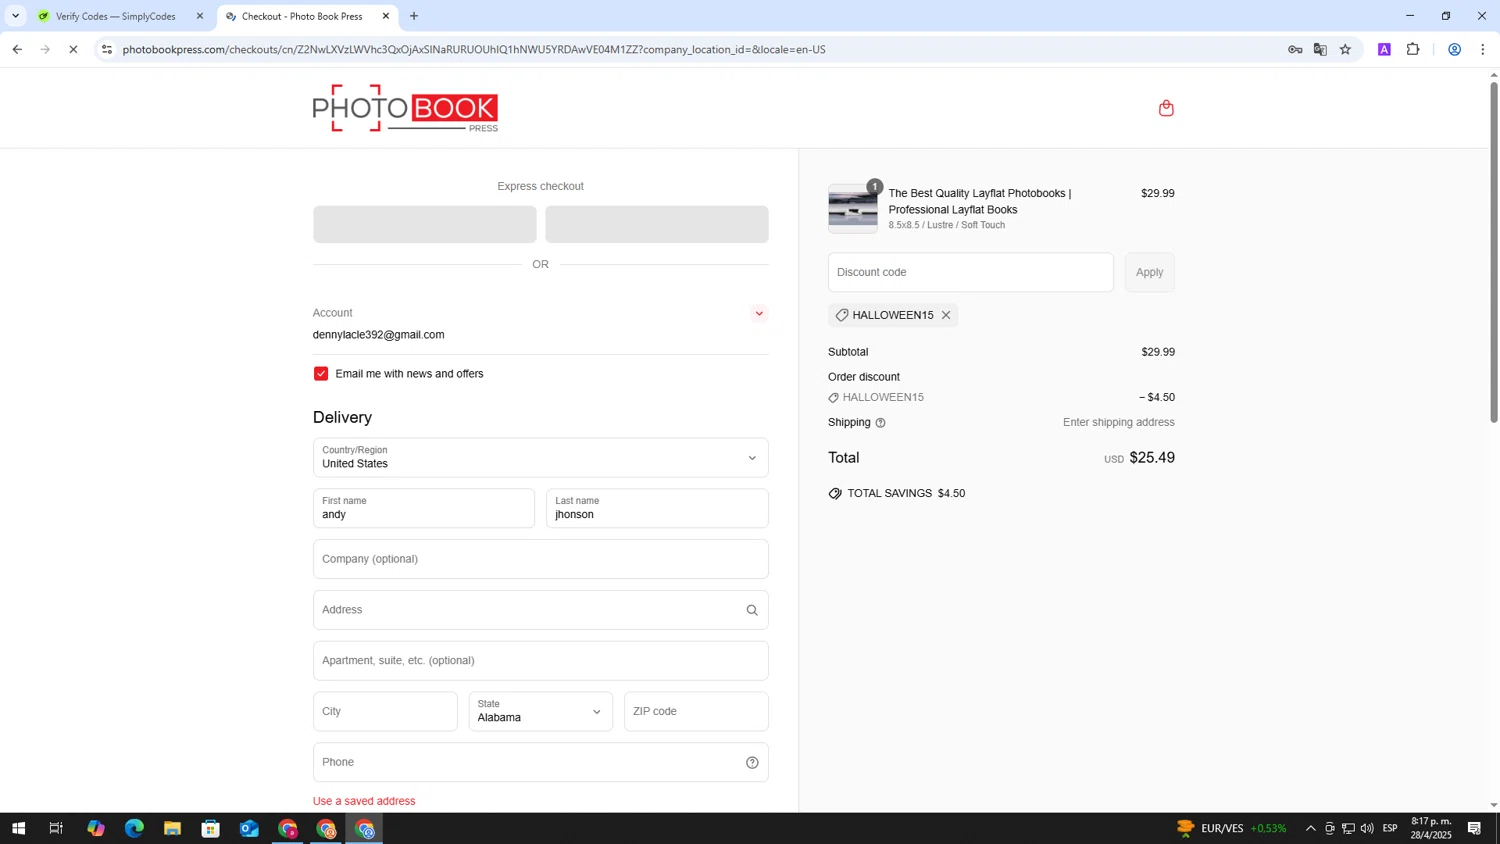The width and height of the screenshot is (1500, 844).
Task: Open File Explorer from taskbar
Action: coord(172,828)
